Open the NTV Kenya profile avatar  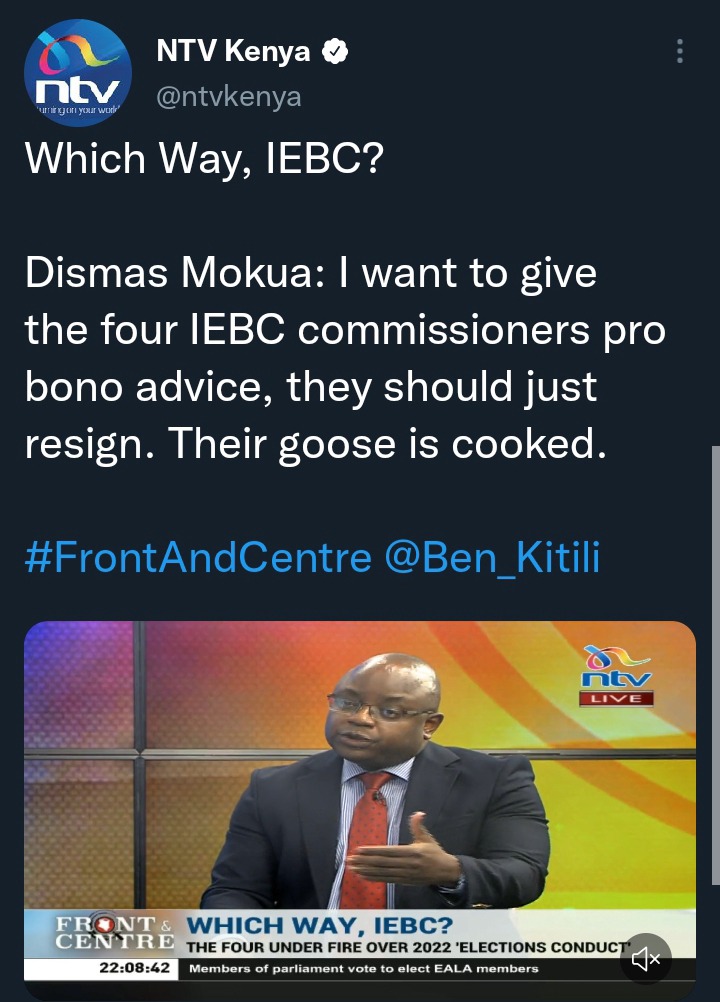click(x=78, y=73)
